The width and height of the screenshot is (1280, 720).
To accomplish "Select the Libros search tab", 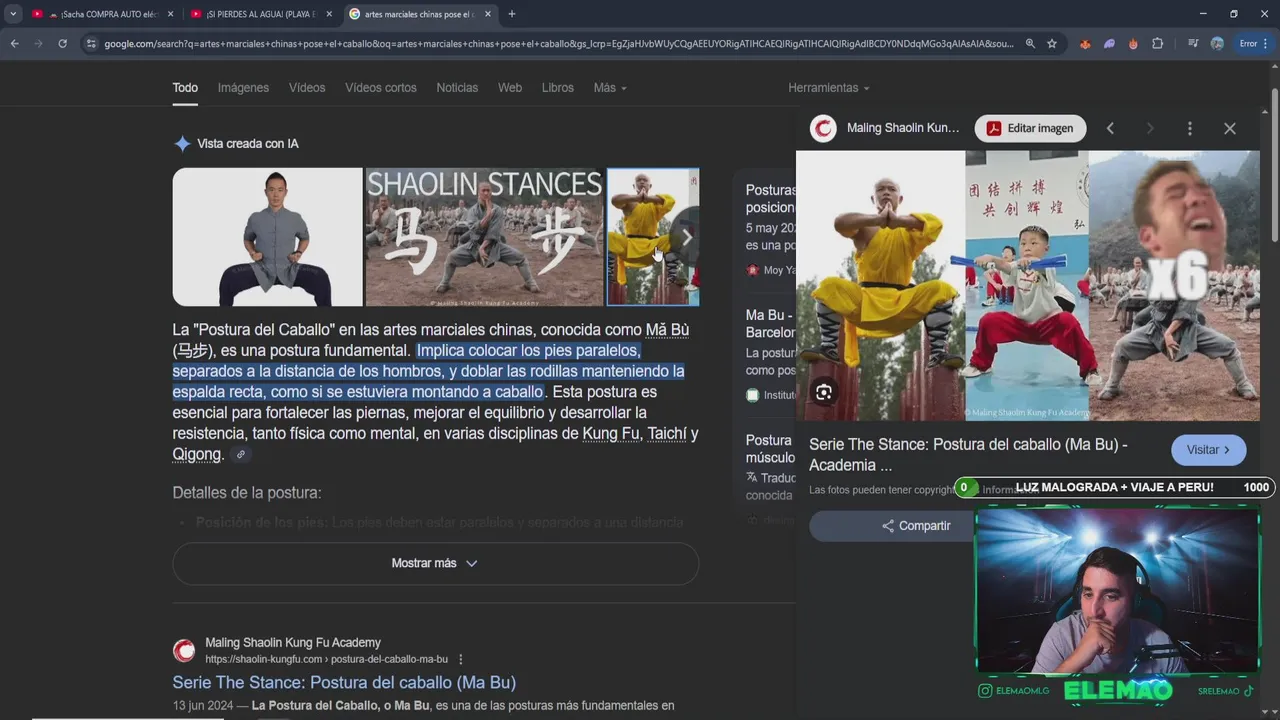I will (558, 88).
